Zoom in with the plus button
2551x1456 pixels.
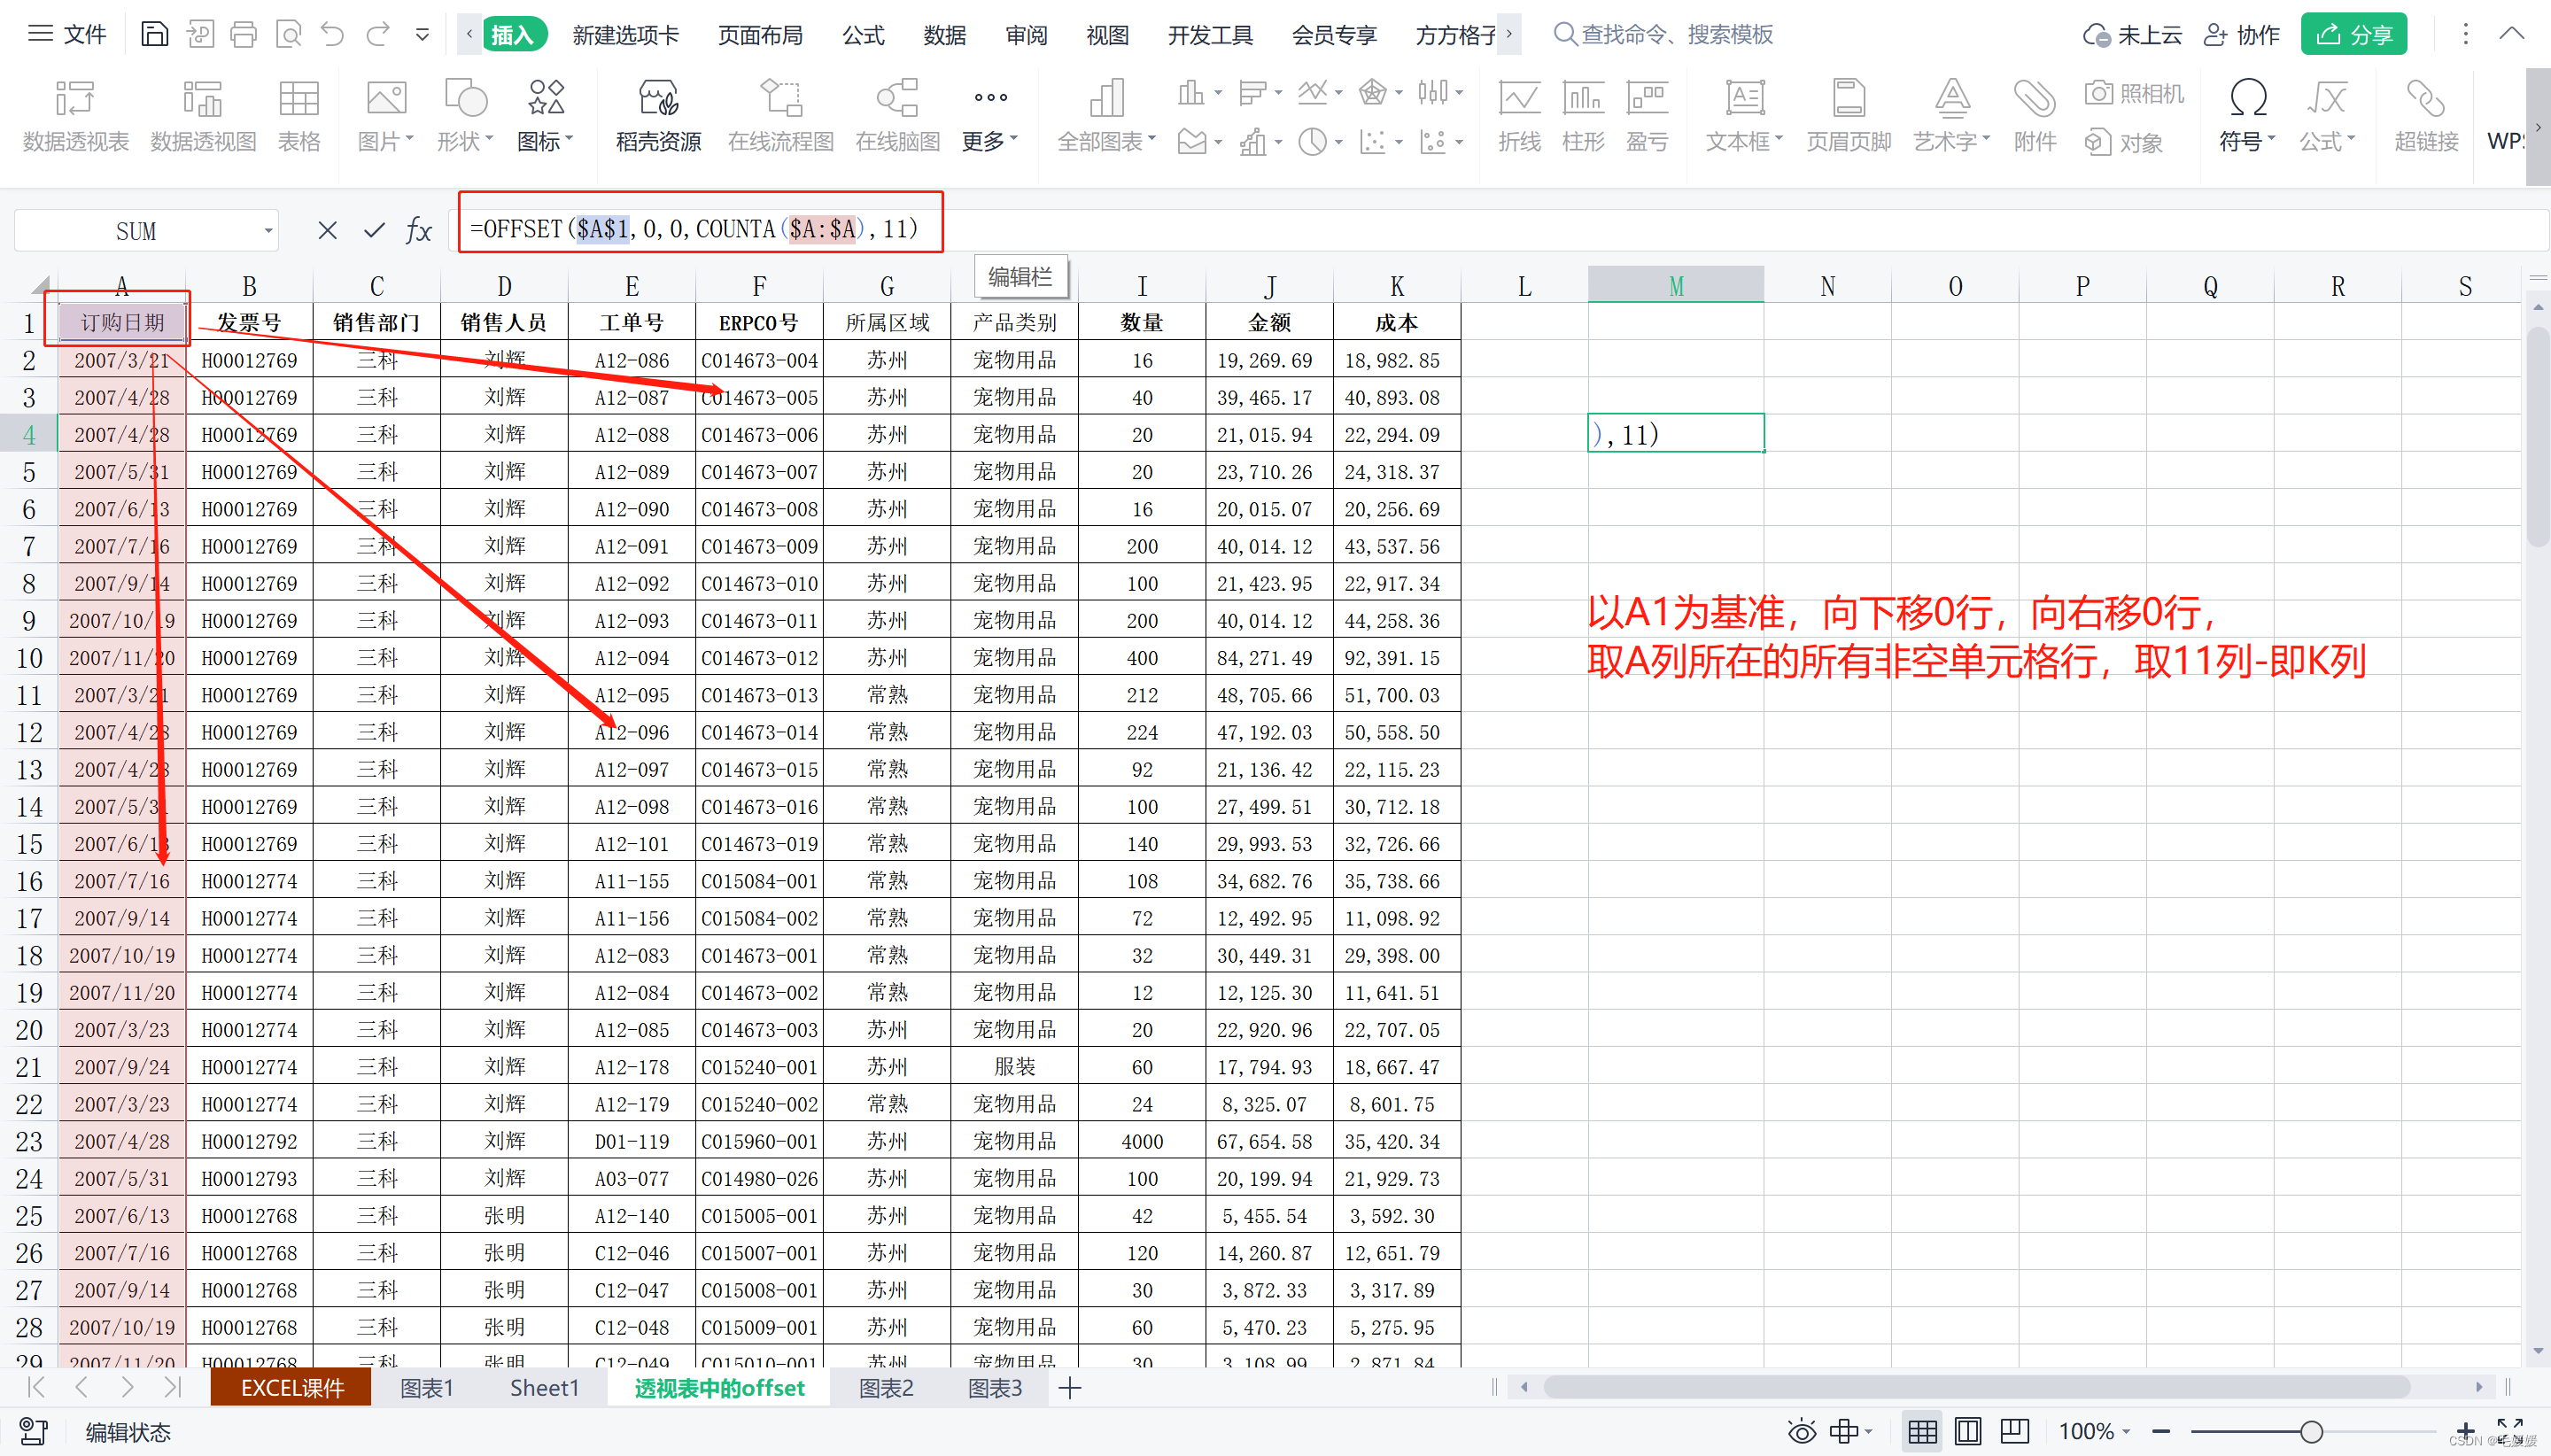2465,1432
